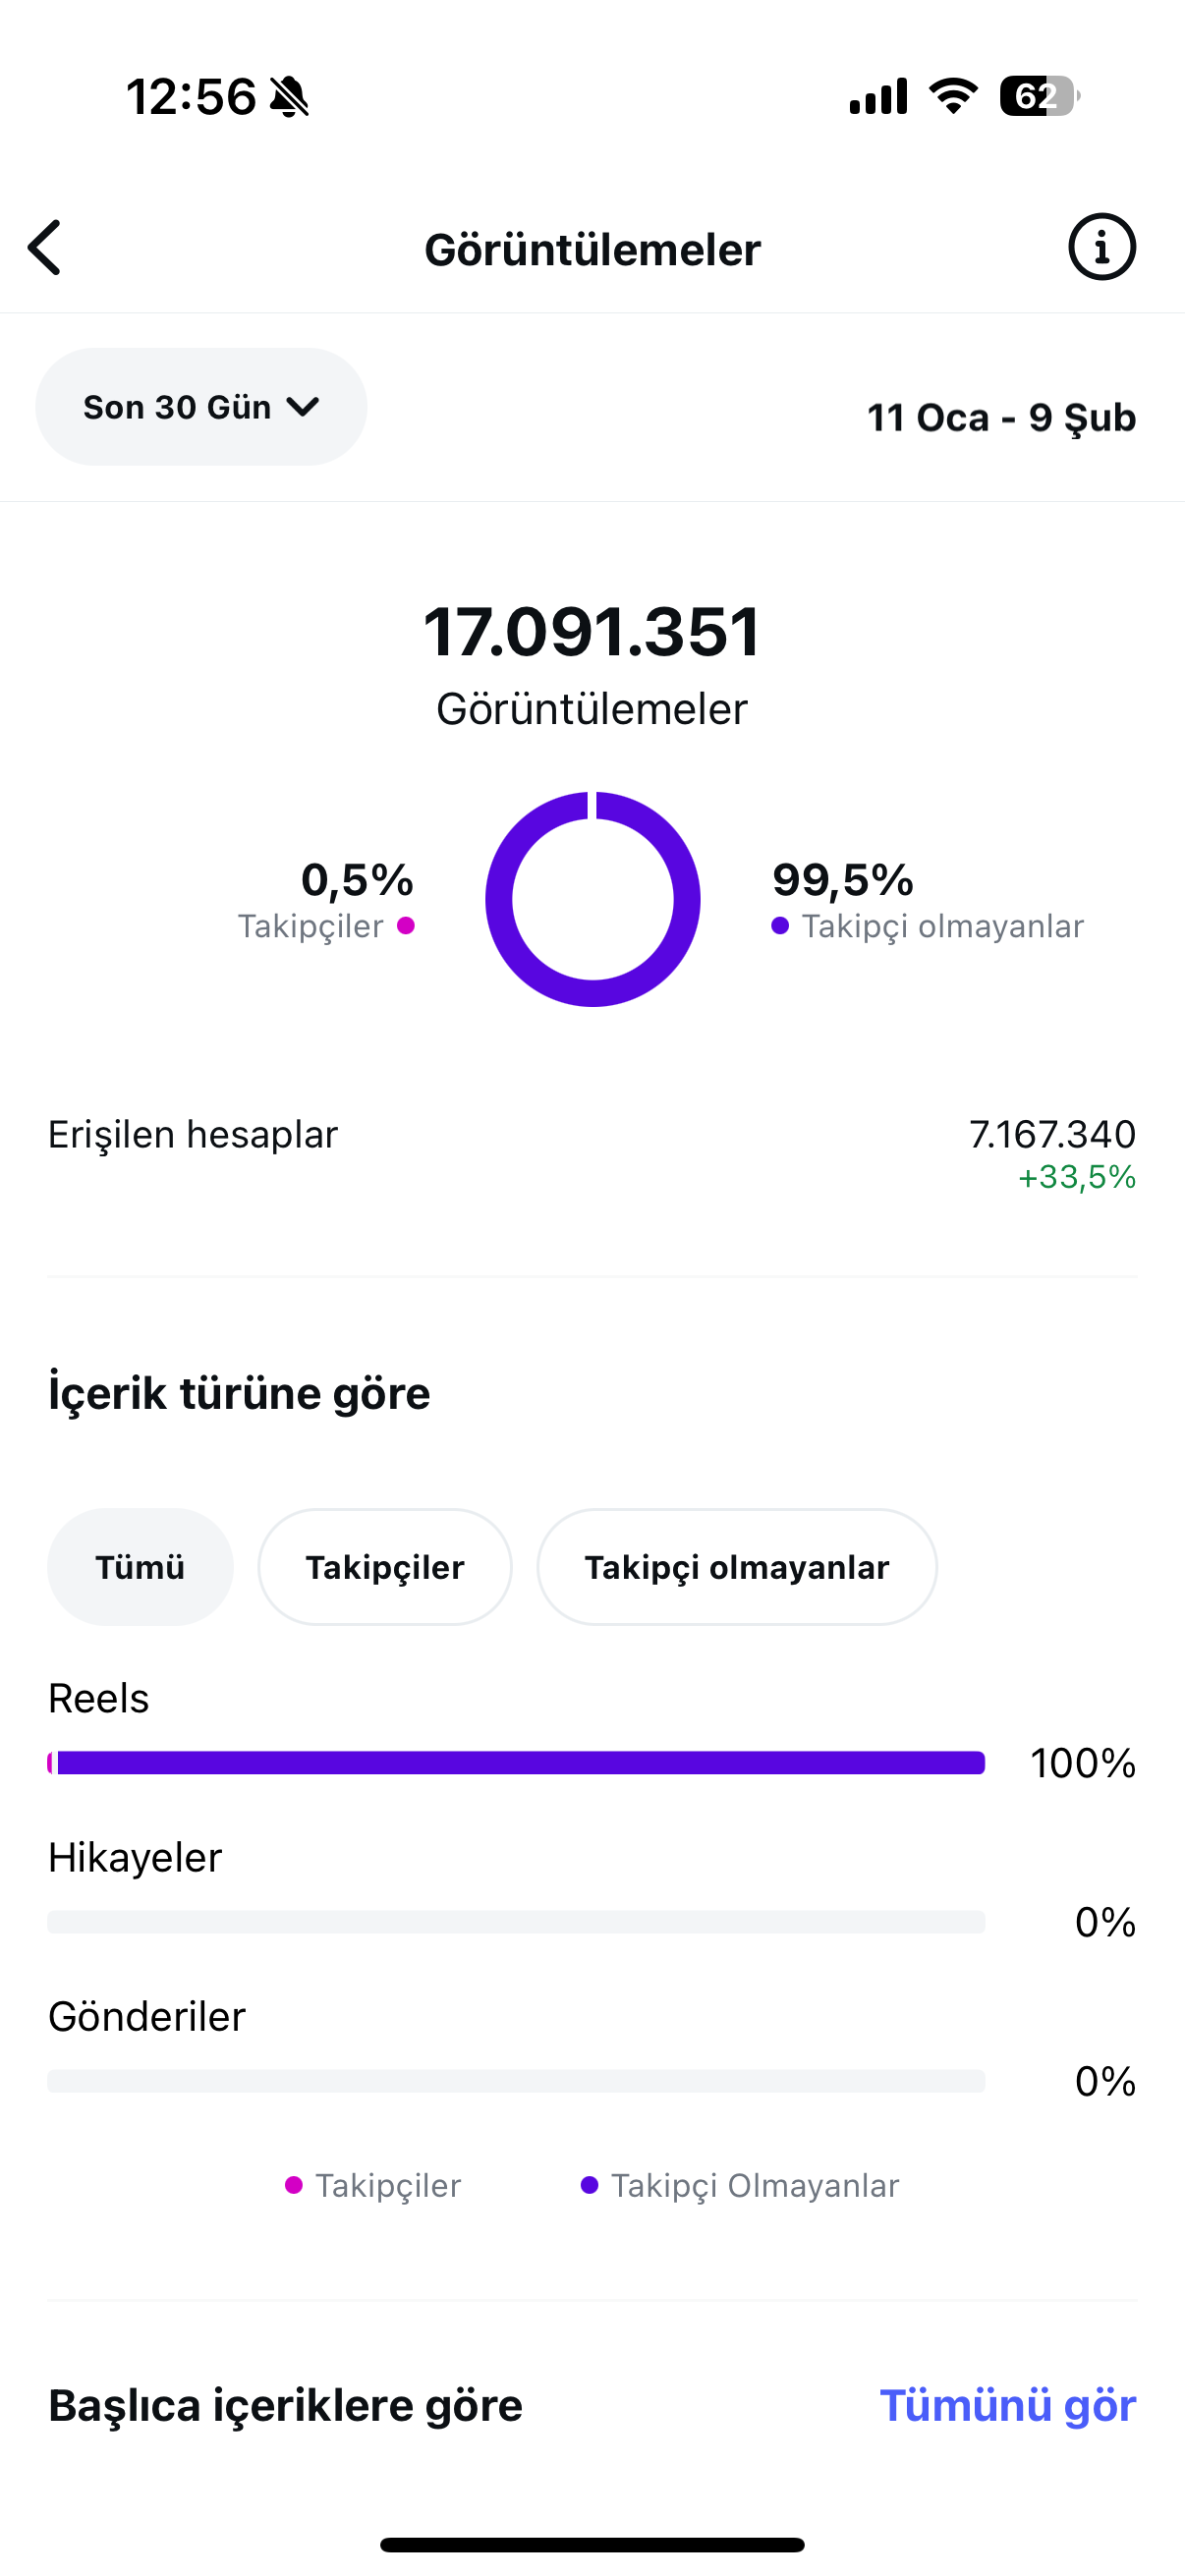
Task: Open the info icon in header
Action: tap(1102, 247)
